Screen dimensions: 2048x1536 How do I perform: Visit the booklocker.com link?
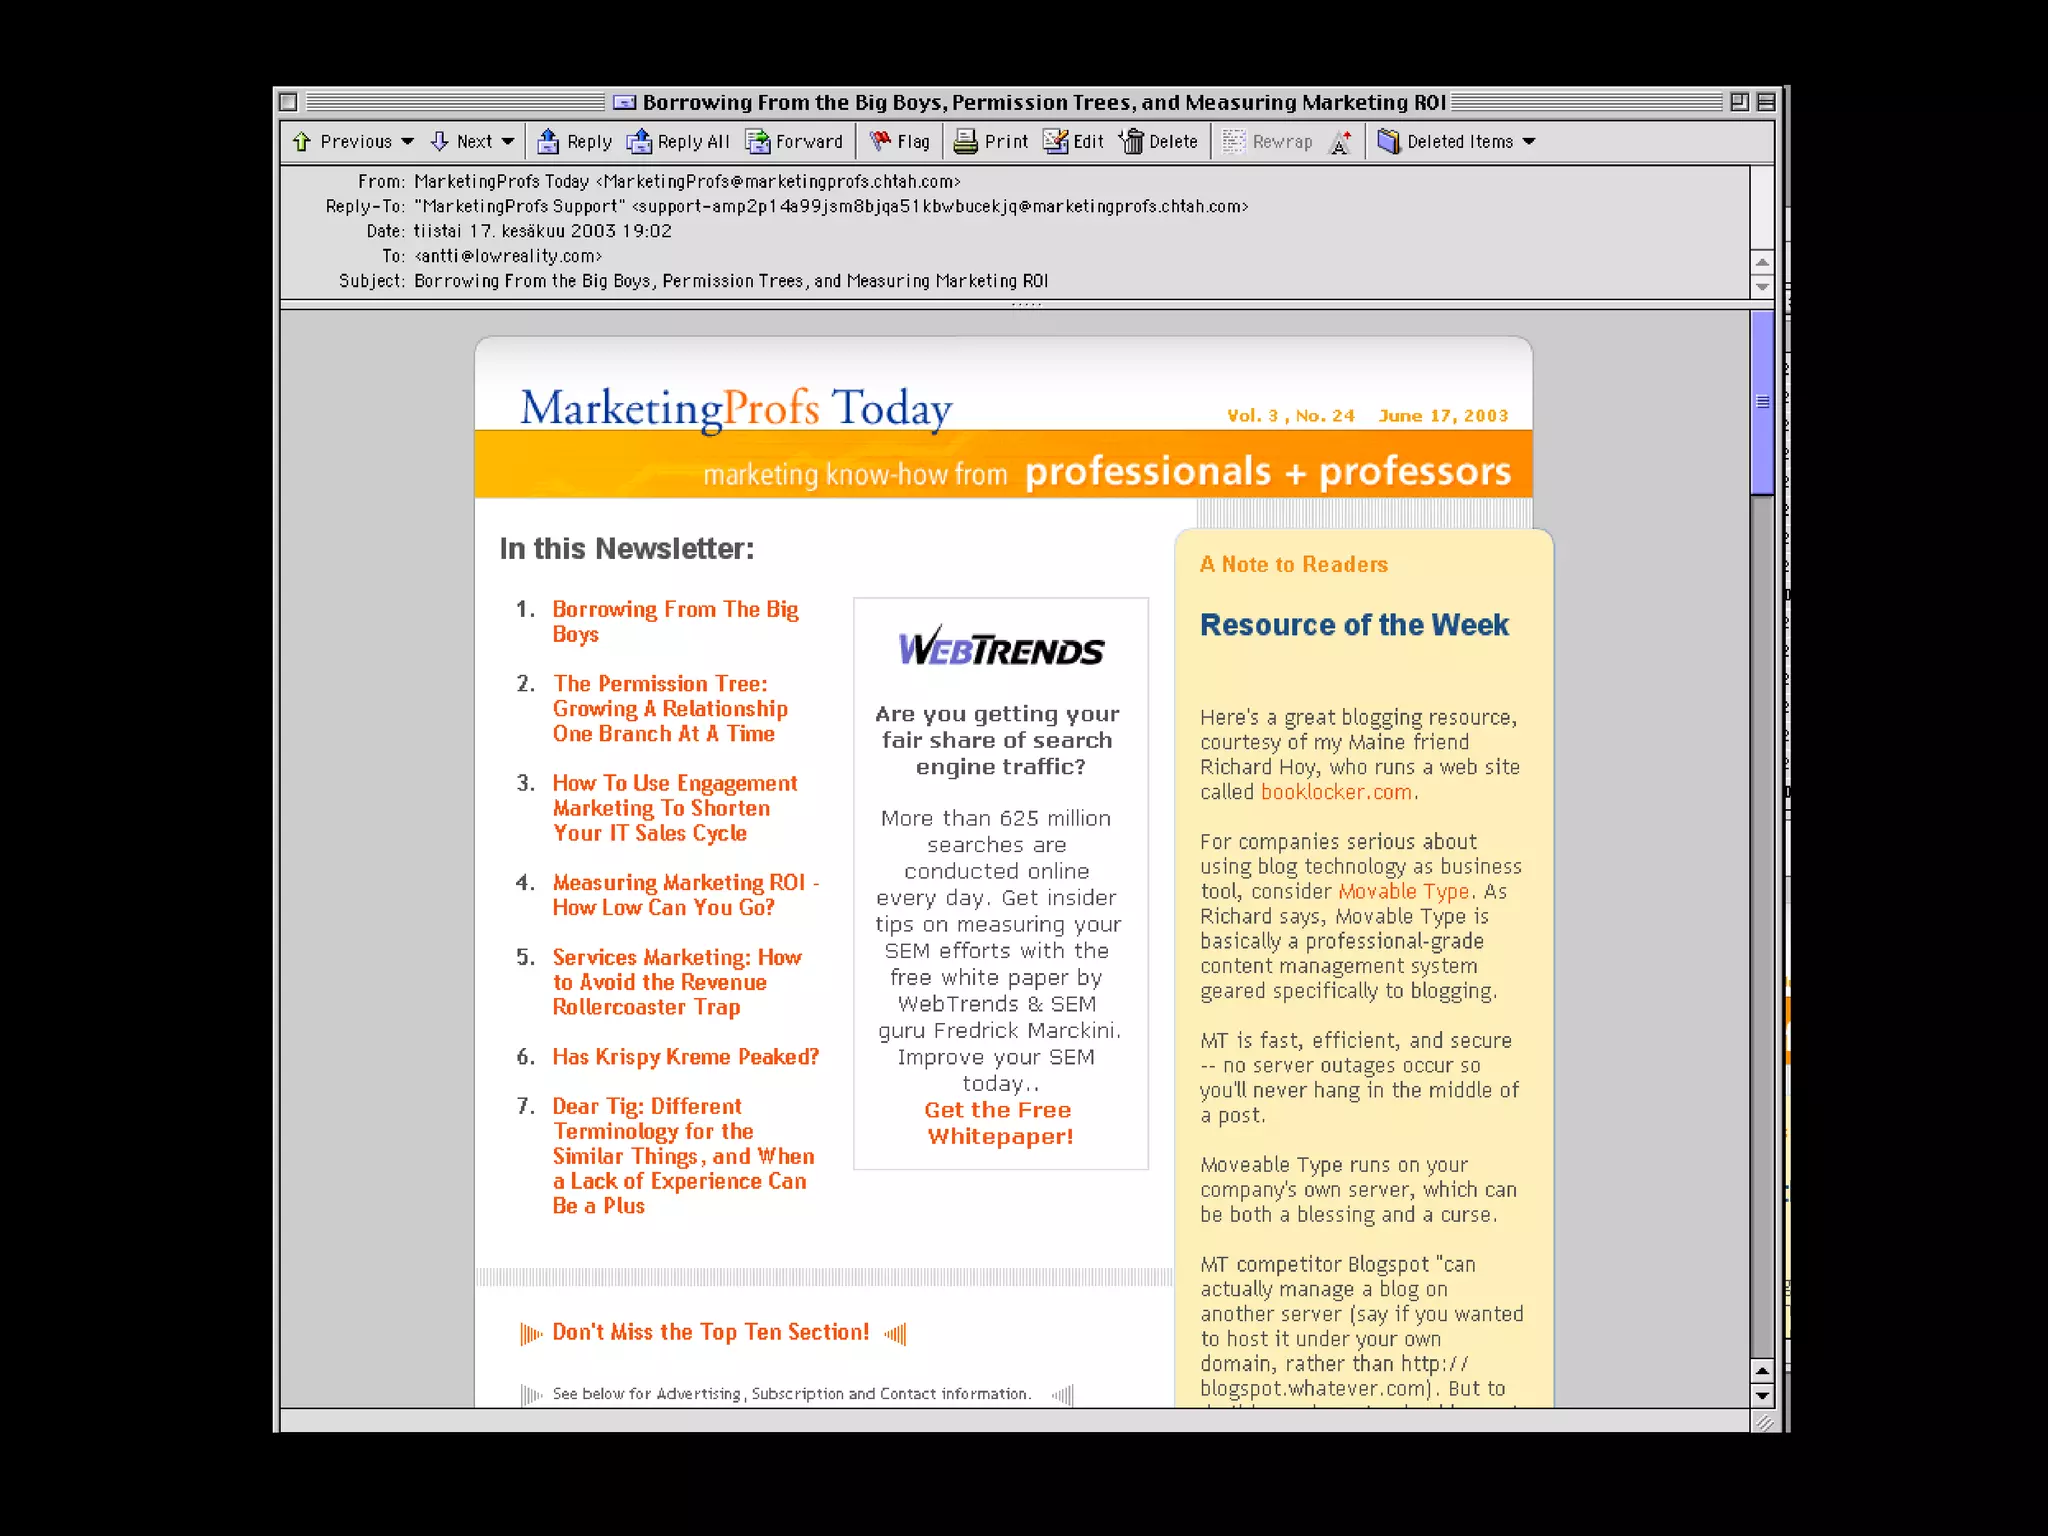coord(1336,792)
